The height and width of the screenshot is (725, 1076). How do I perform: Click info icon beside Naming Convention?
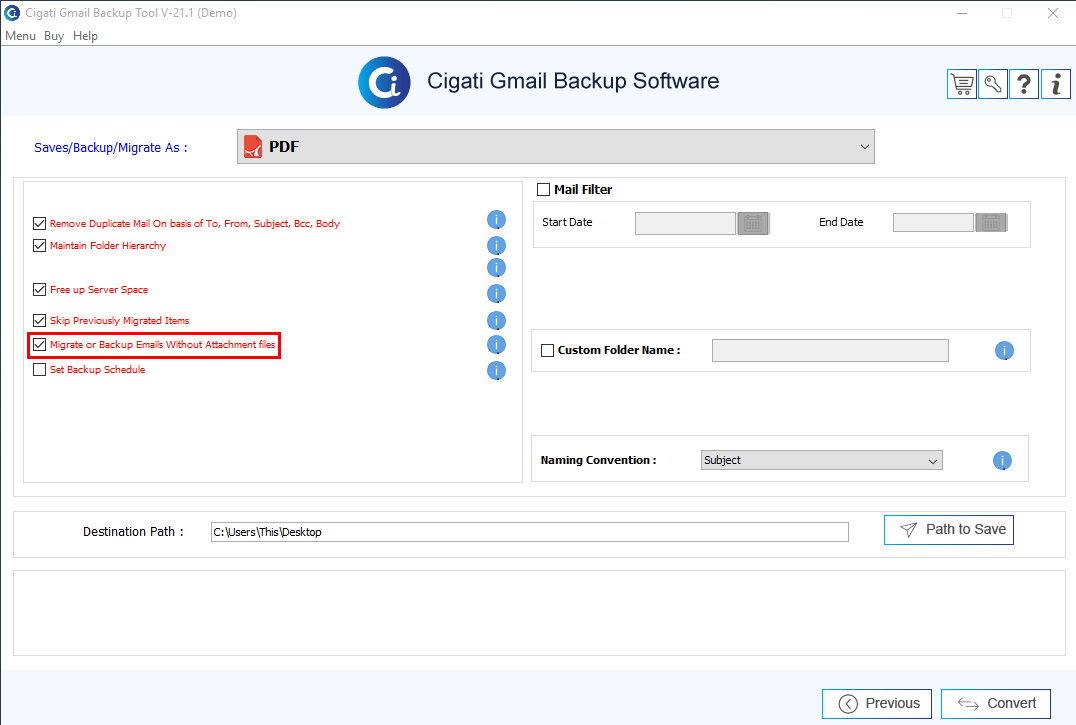[x=1002, y=460]
